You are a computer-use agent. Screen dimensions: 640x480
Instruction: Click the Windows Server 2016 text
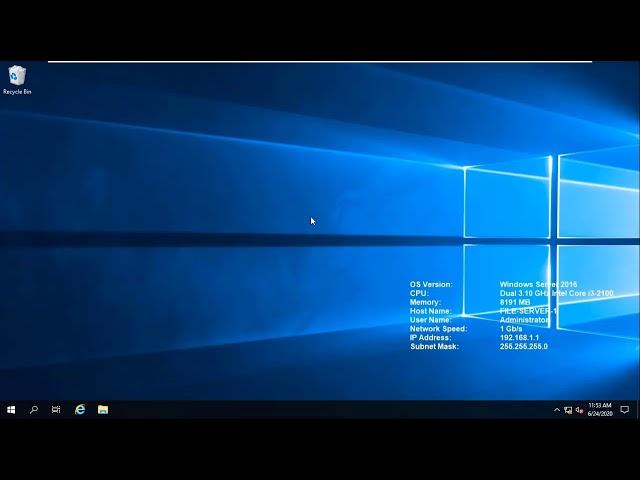click(x=538, y=284)
